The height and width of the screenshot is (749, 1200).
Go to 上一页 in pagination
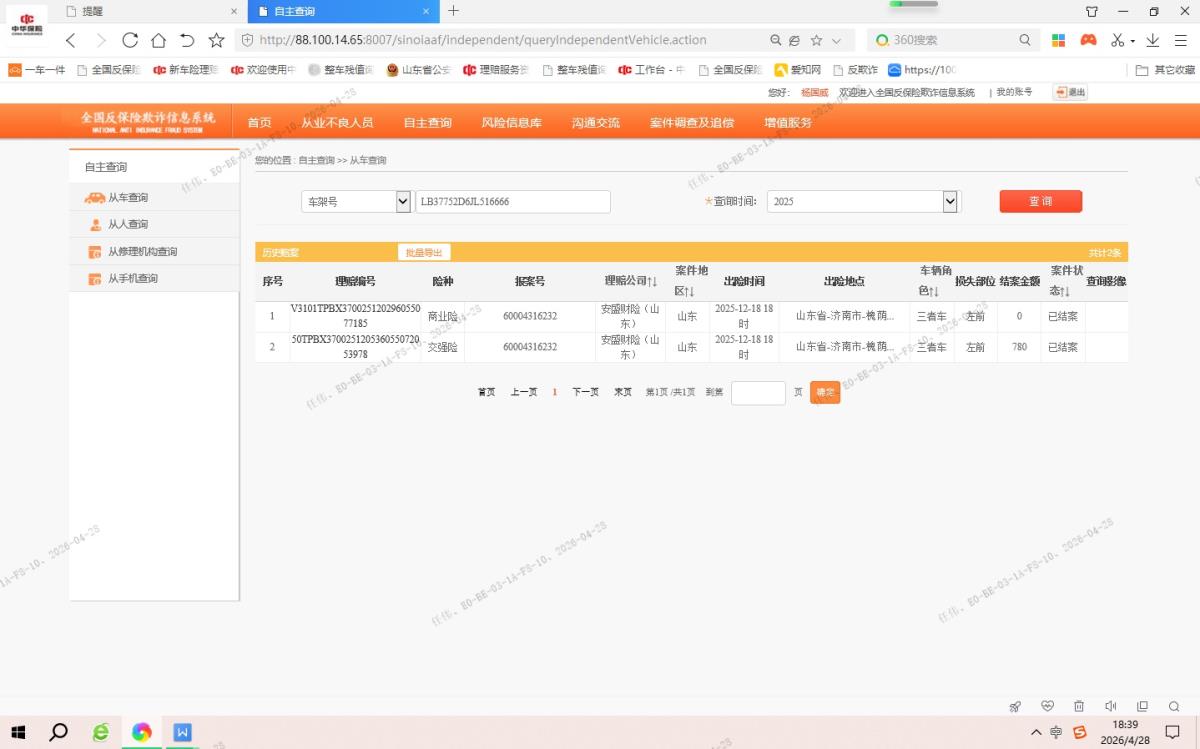[x=523, y=392]
